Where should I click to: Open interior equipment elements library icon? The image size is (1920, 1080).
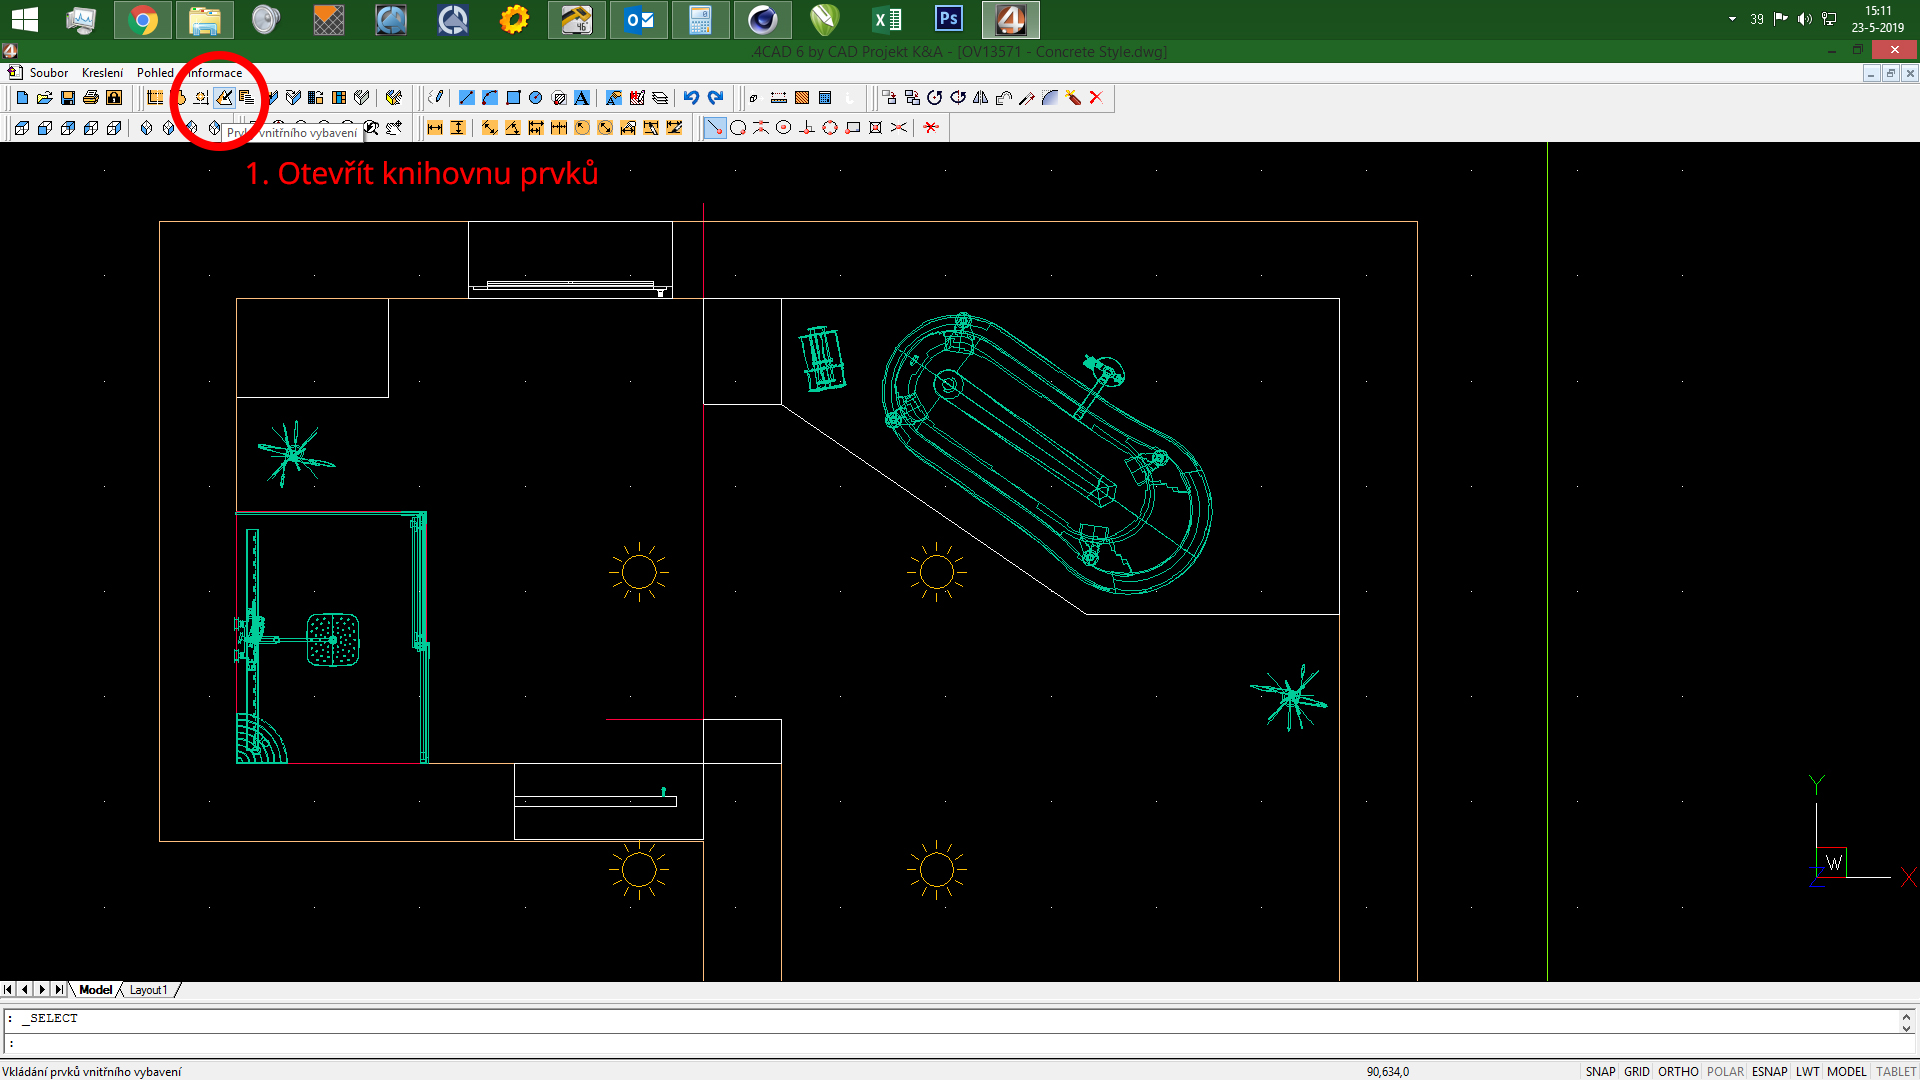[224, 98]
